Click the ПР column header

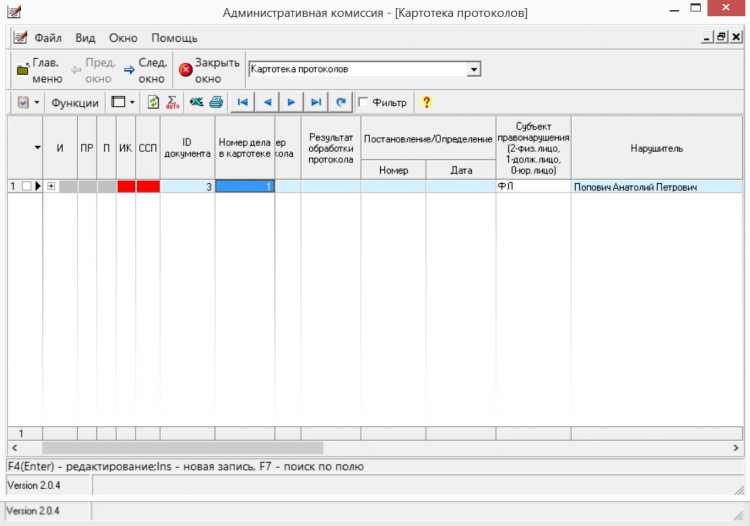click(x=87, y=148)
